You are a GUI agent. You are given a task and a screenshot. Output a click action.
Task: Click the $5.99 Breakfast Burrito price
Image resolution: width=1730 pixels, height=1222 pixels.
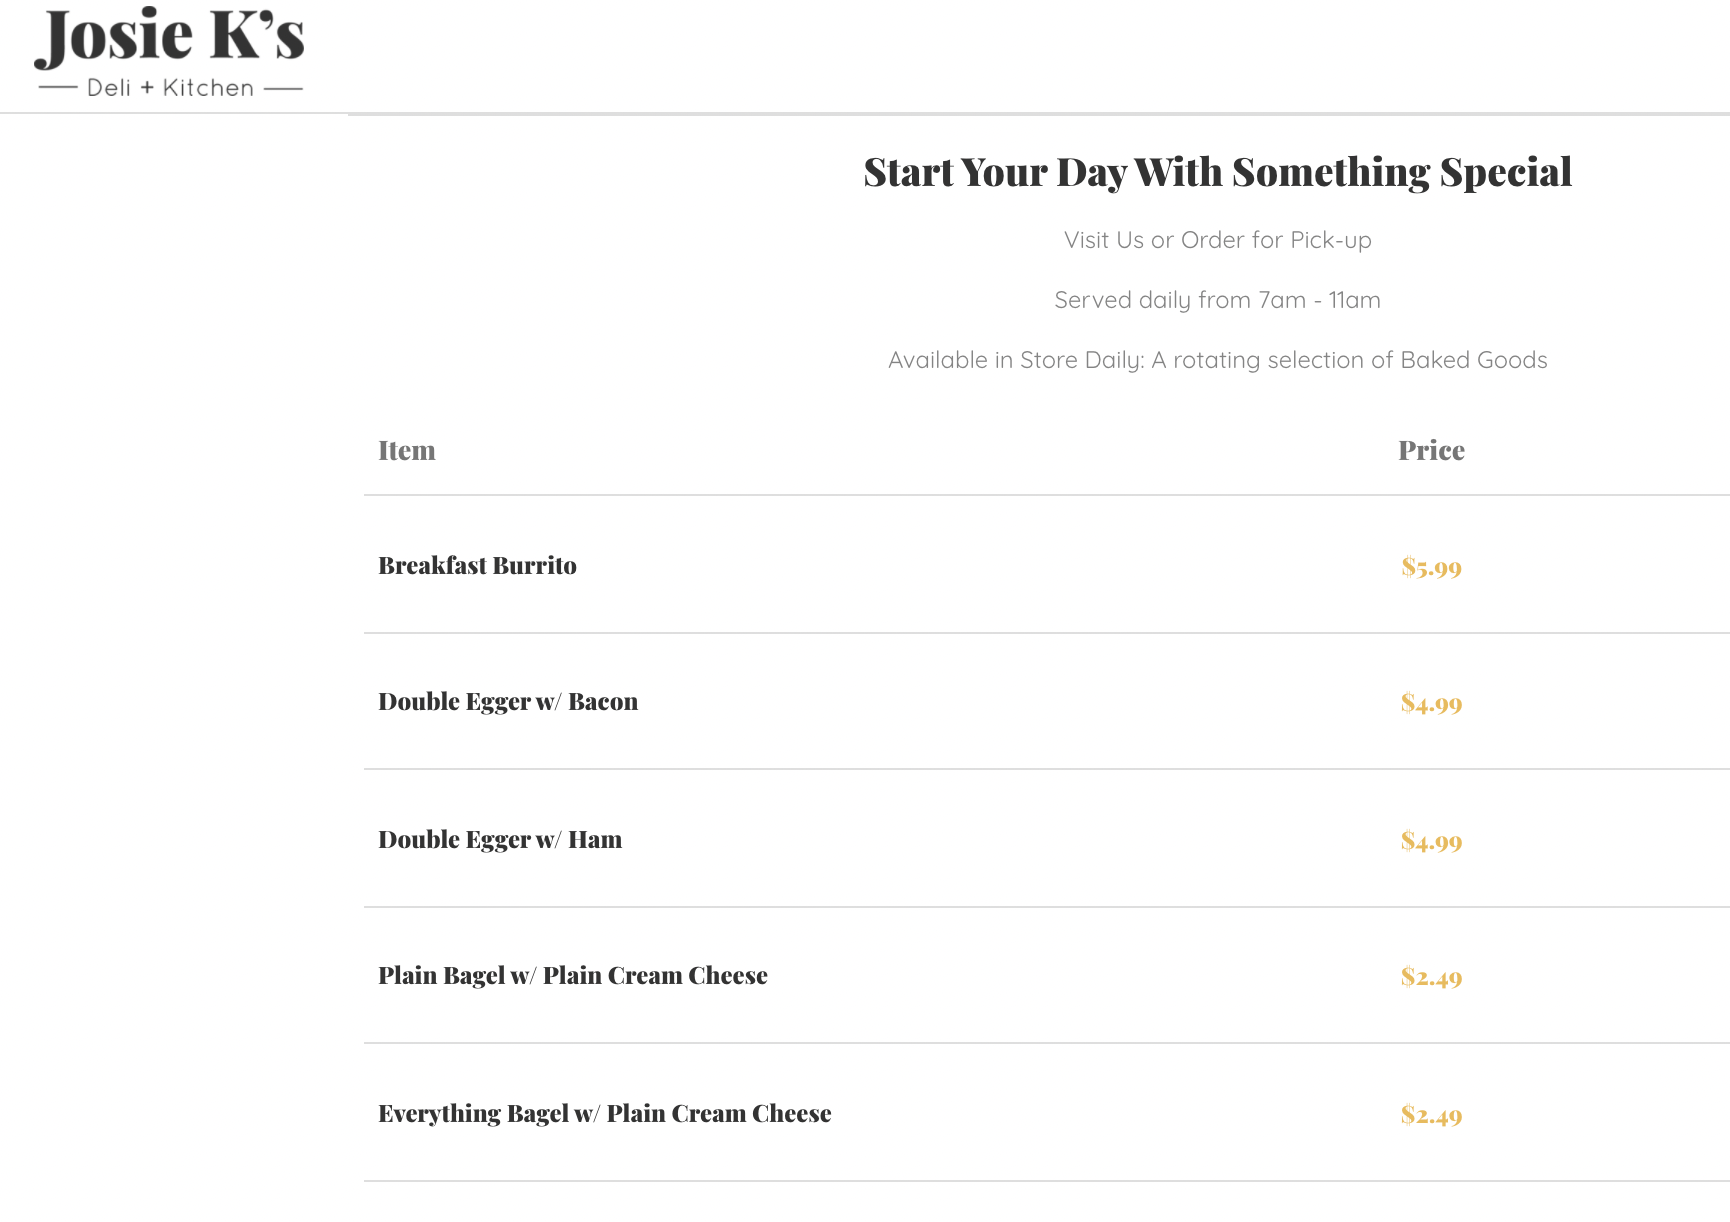1431,568
